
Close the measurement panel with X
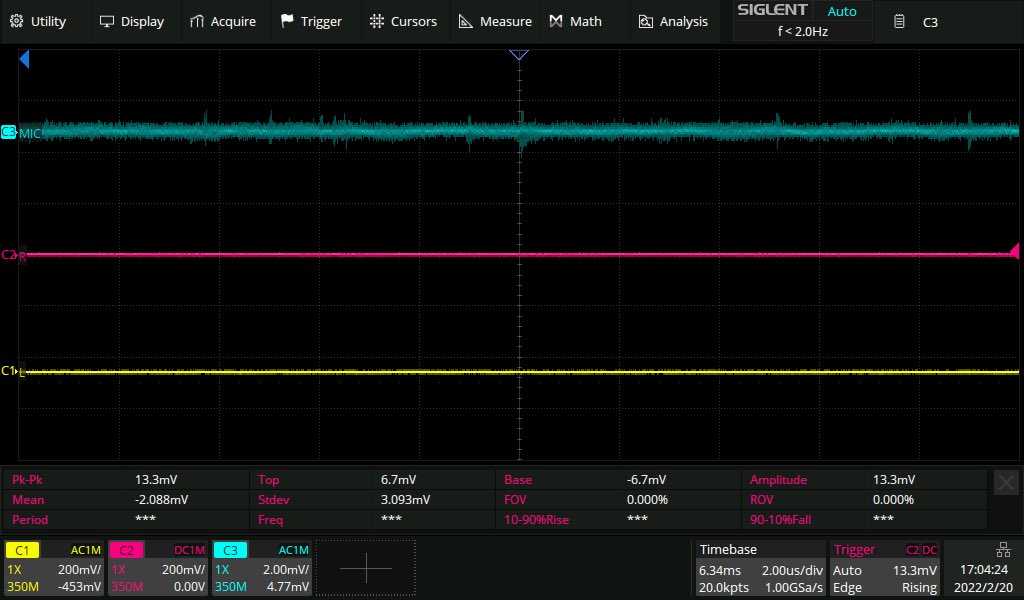pos(1006,483)
